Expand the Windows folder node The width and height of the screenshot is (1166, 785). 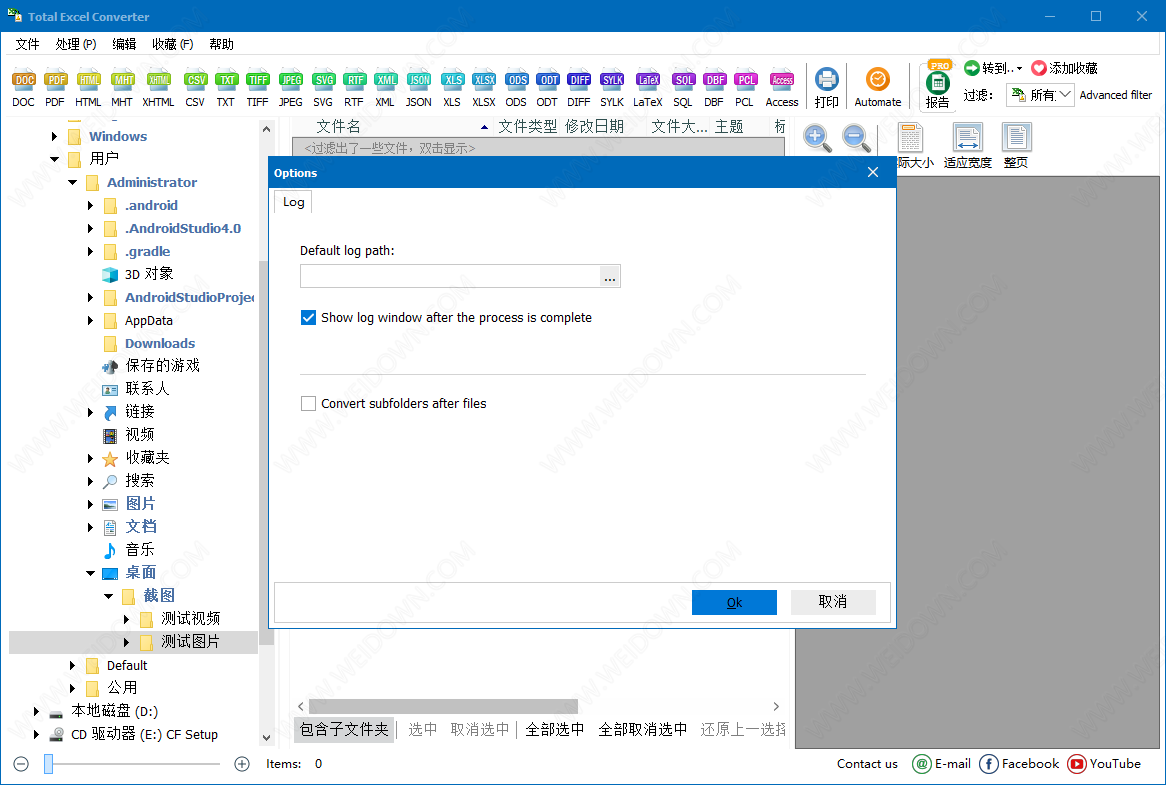pos(54,136)
